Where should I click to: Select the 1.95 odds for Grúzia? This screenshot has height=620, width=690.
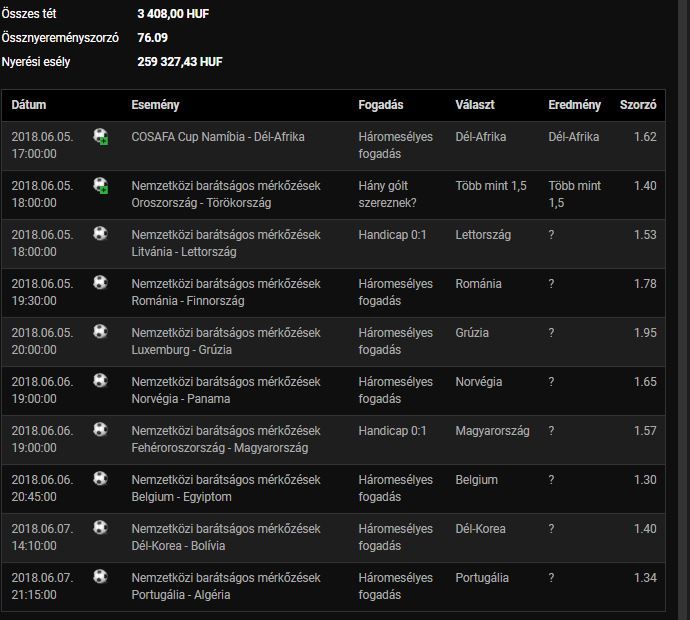(645, 333)
